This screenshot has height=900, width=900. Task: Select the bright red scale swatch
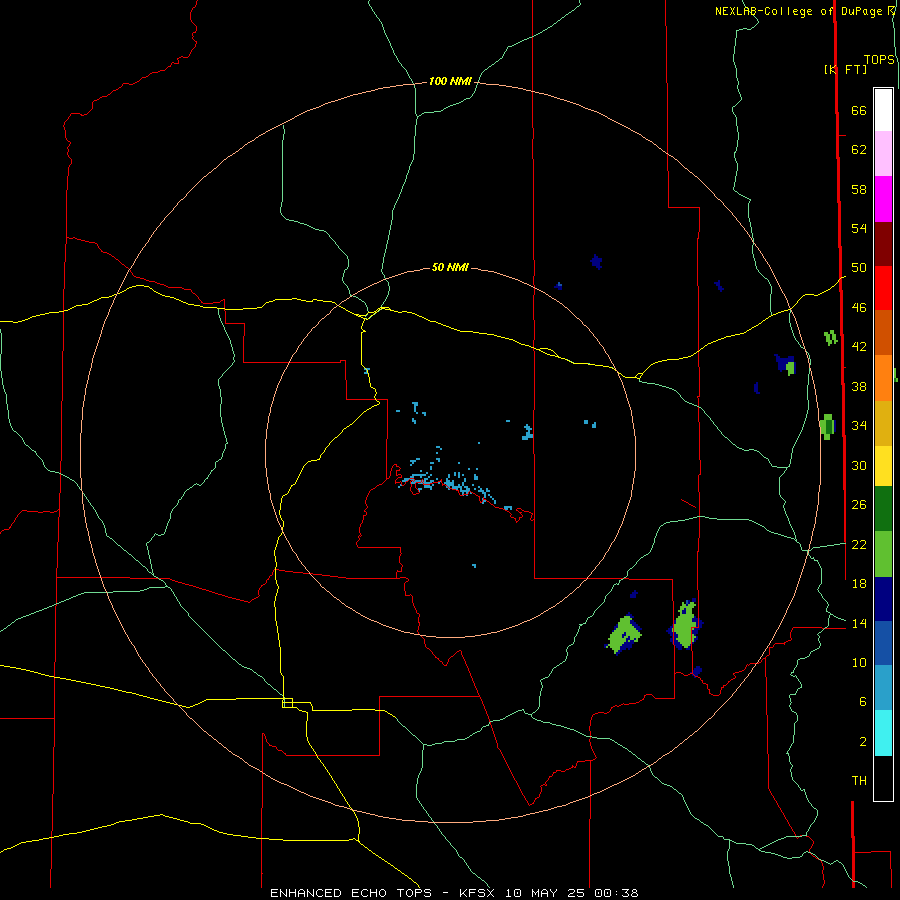point(883,288)
